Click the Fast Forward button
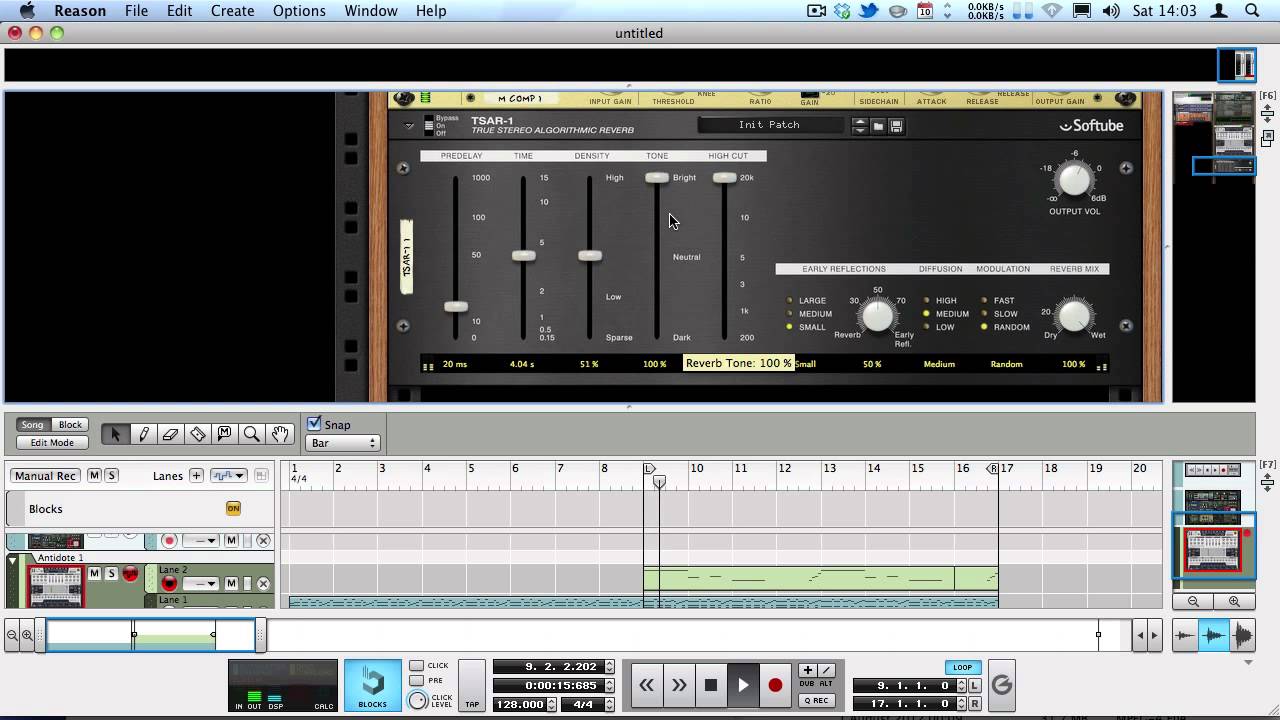Screen dimensions: 1280x720 pyautogui.click(x=679, y=685)
